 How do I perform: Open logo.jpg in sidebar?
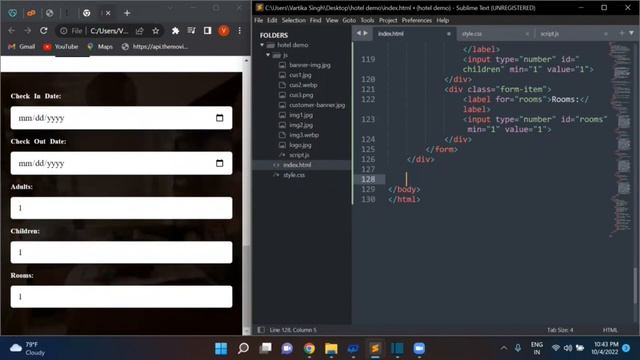click(x=300, y=145)
